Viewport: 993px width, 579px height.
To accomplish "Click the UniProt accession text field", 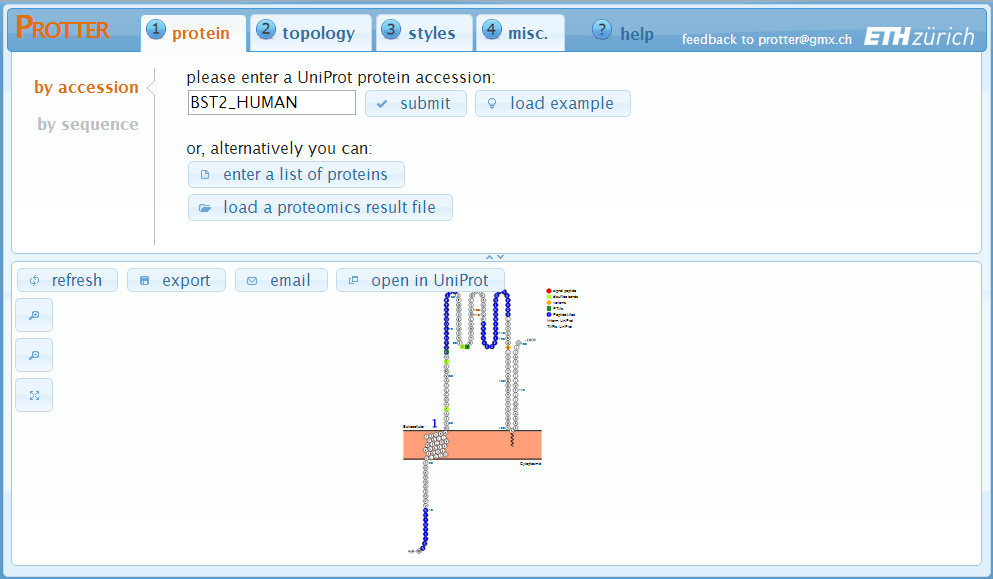I will click(x=271, y=102).
